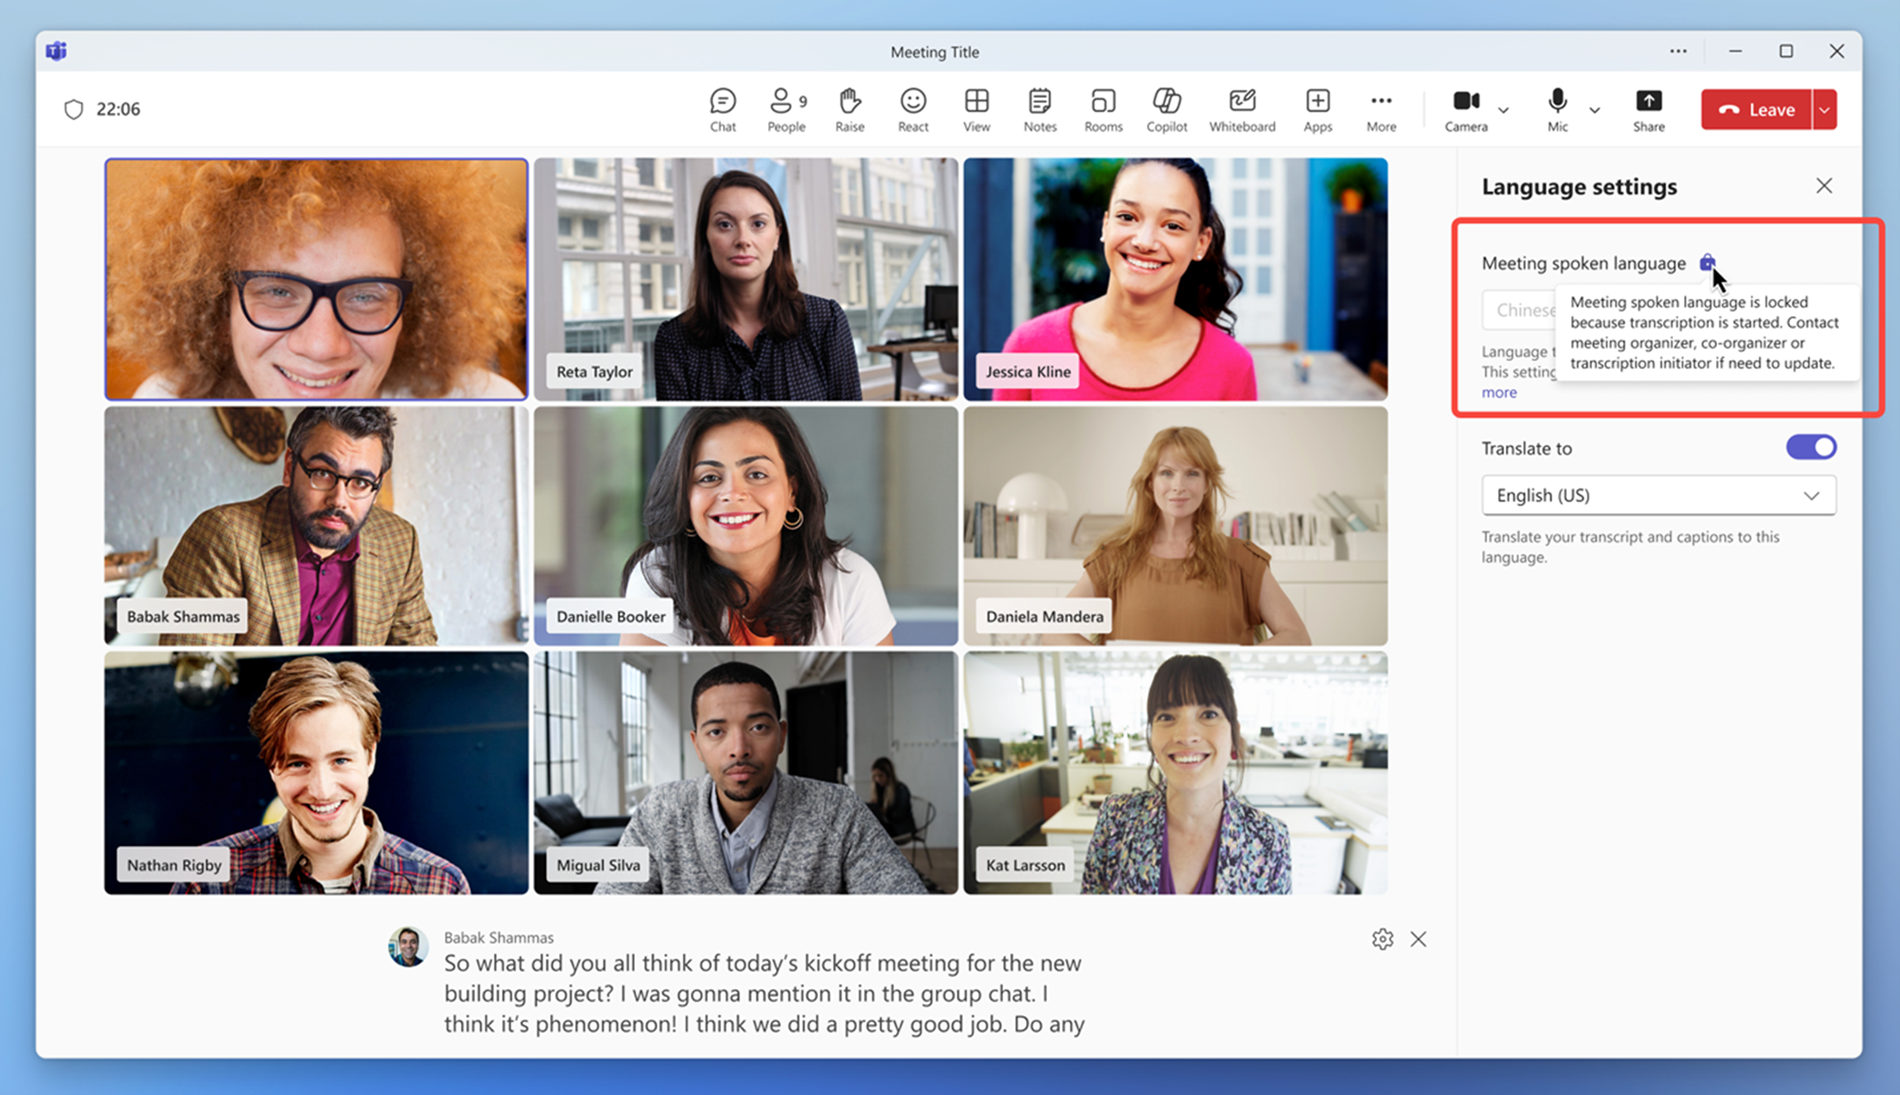The image size is (1900, 1095).
Task: Open breakout Rooms
Action: click(1103, 109)
